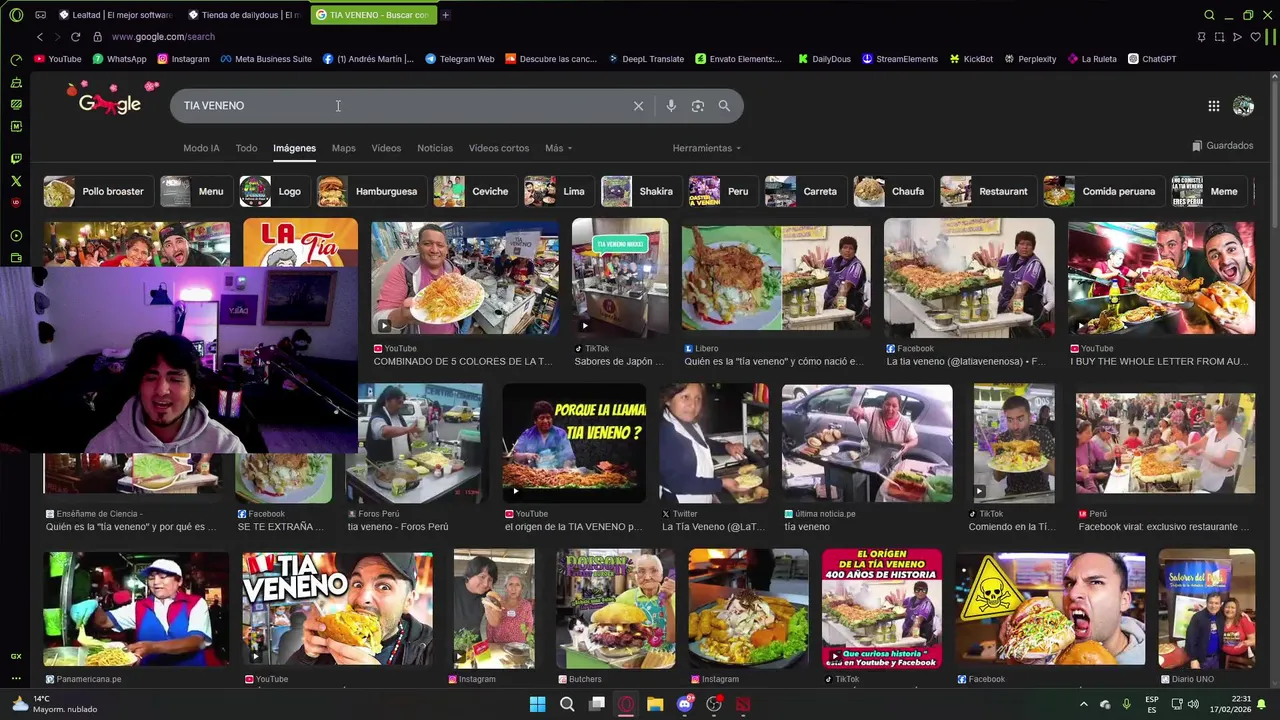
Task: Open Libero 'Quién es la tía veneno' result
Action: tap(776, 277)
